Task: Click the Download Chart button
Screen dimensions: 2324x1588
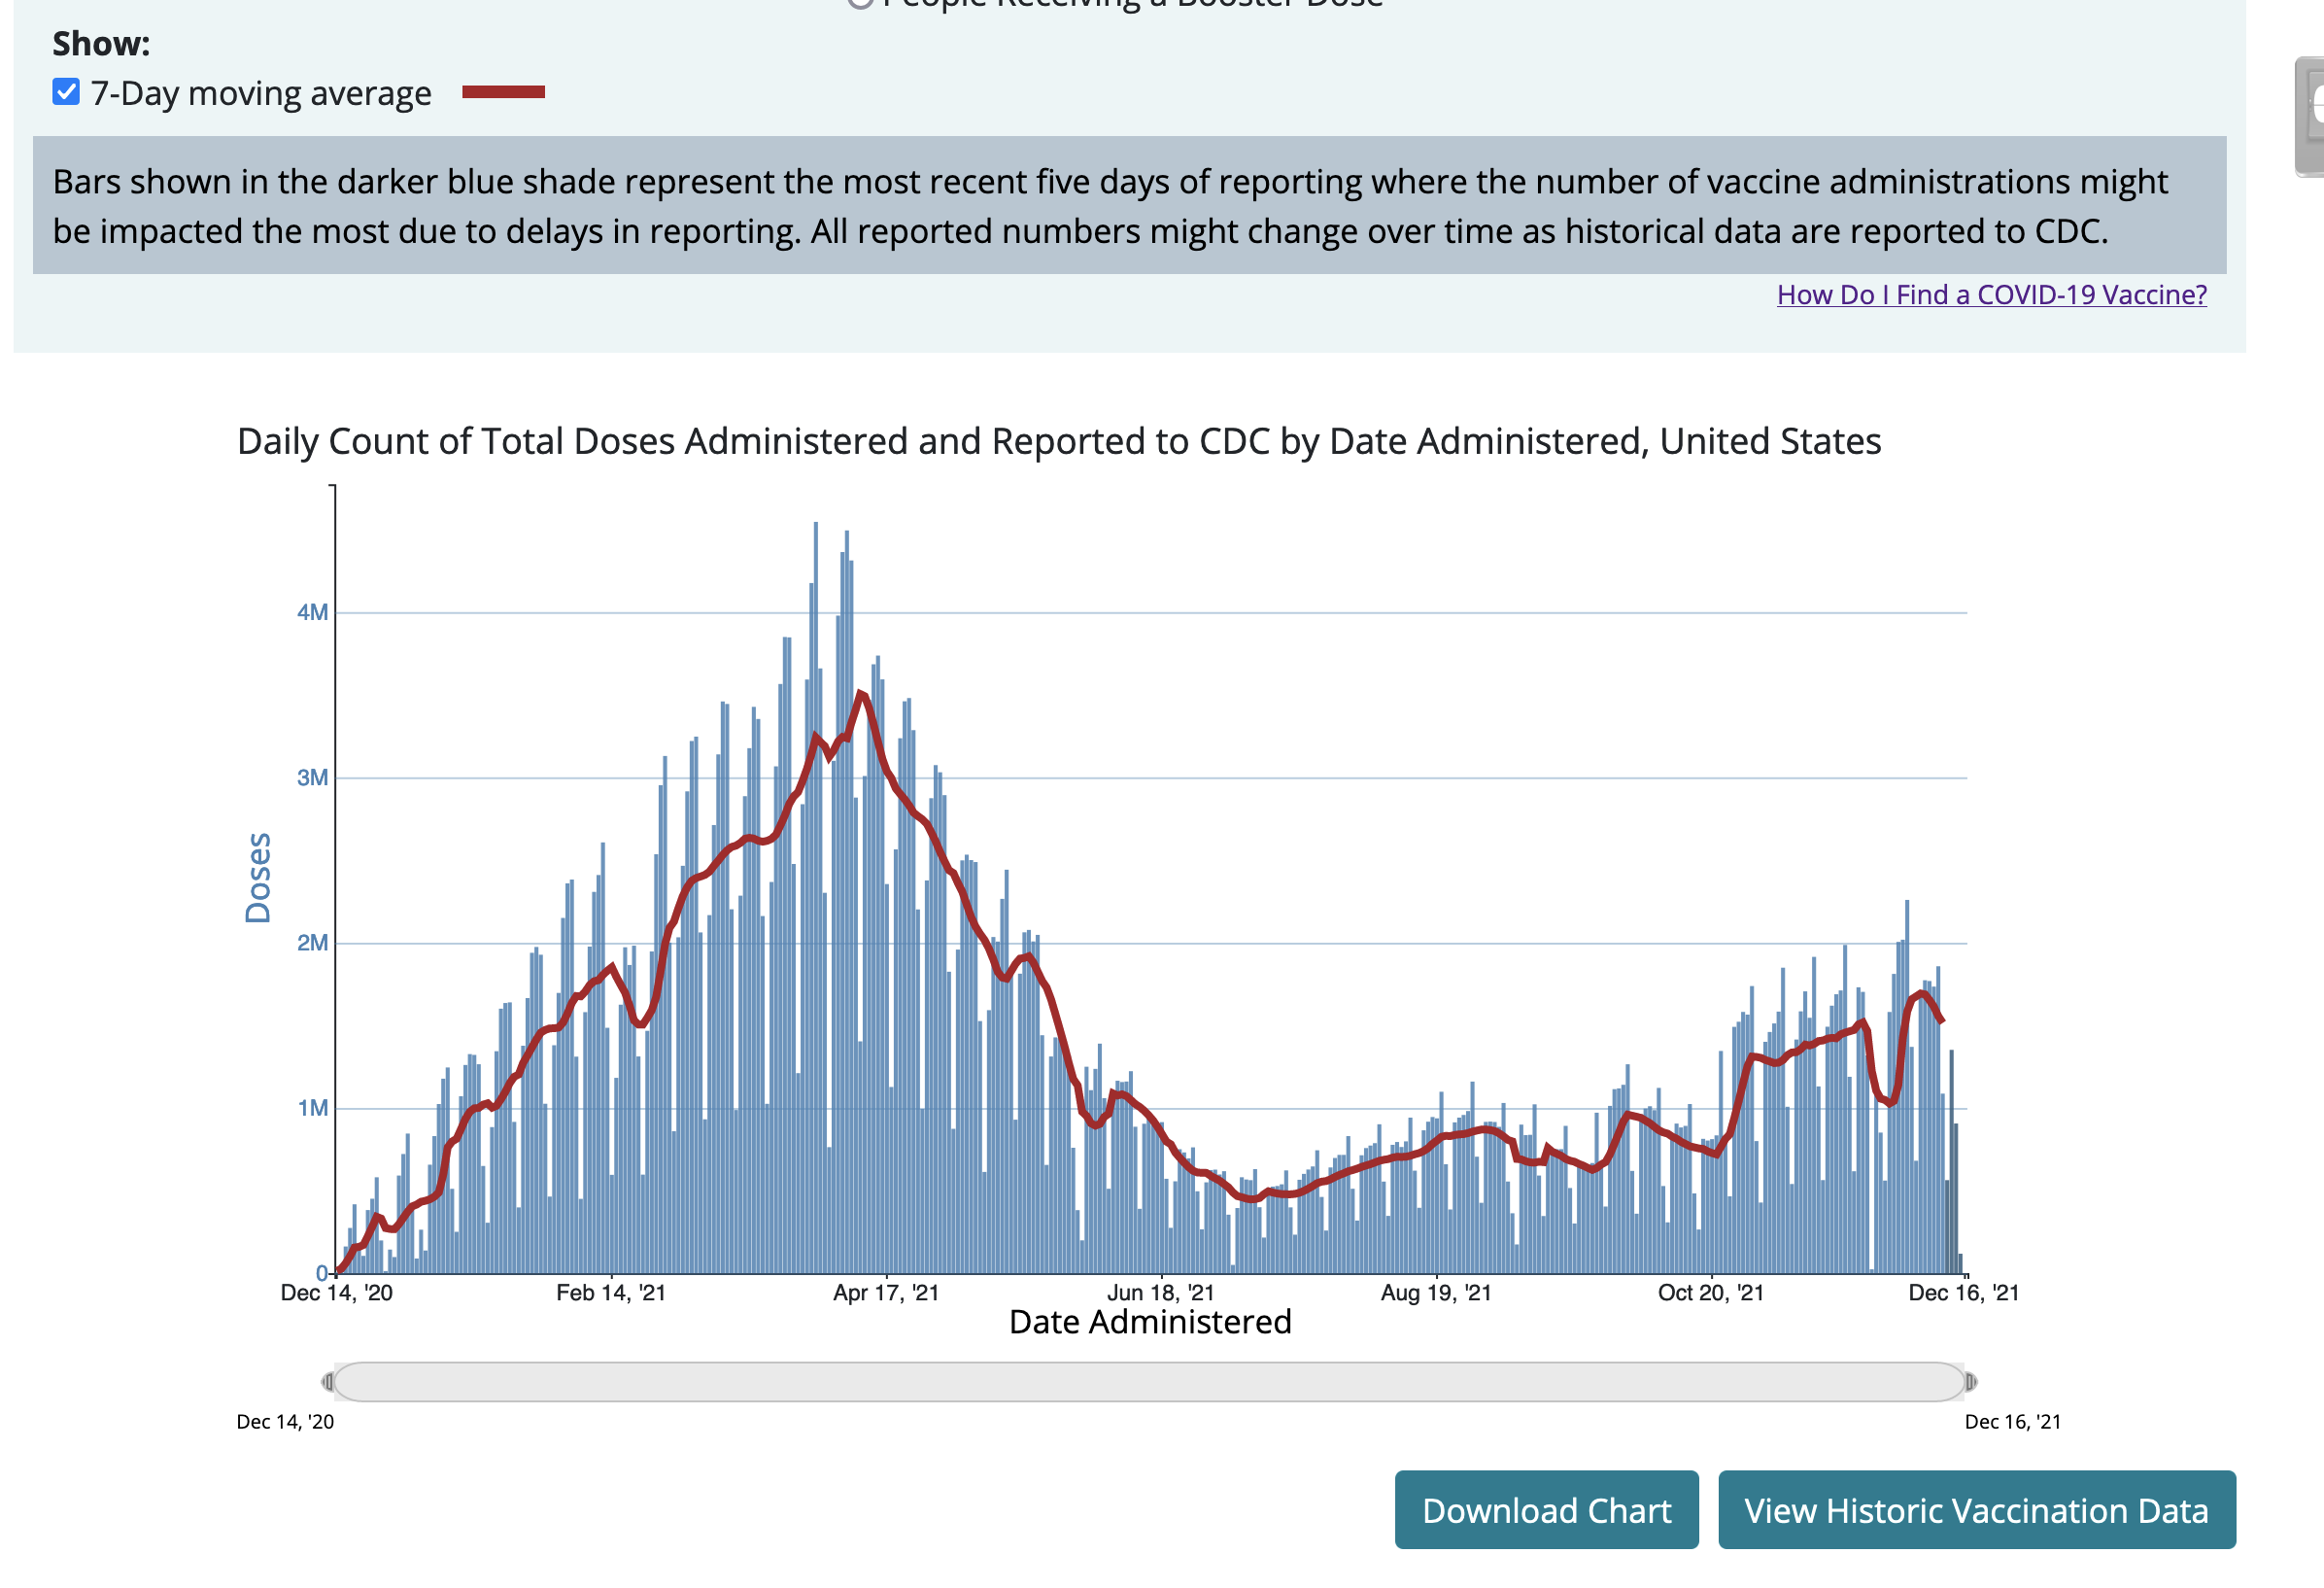Action: [x=1546, y=1509]
